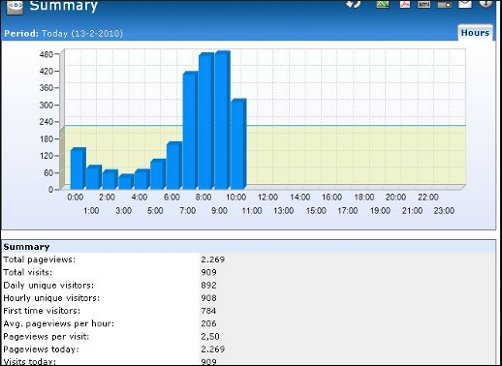Switch to the Hours tab
The height and width of the screenshot is (366, 502).
475,33
